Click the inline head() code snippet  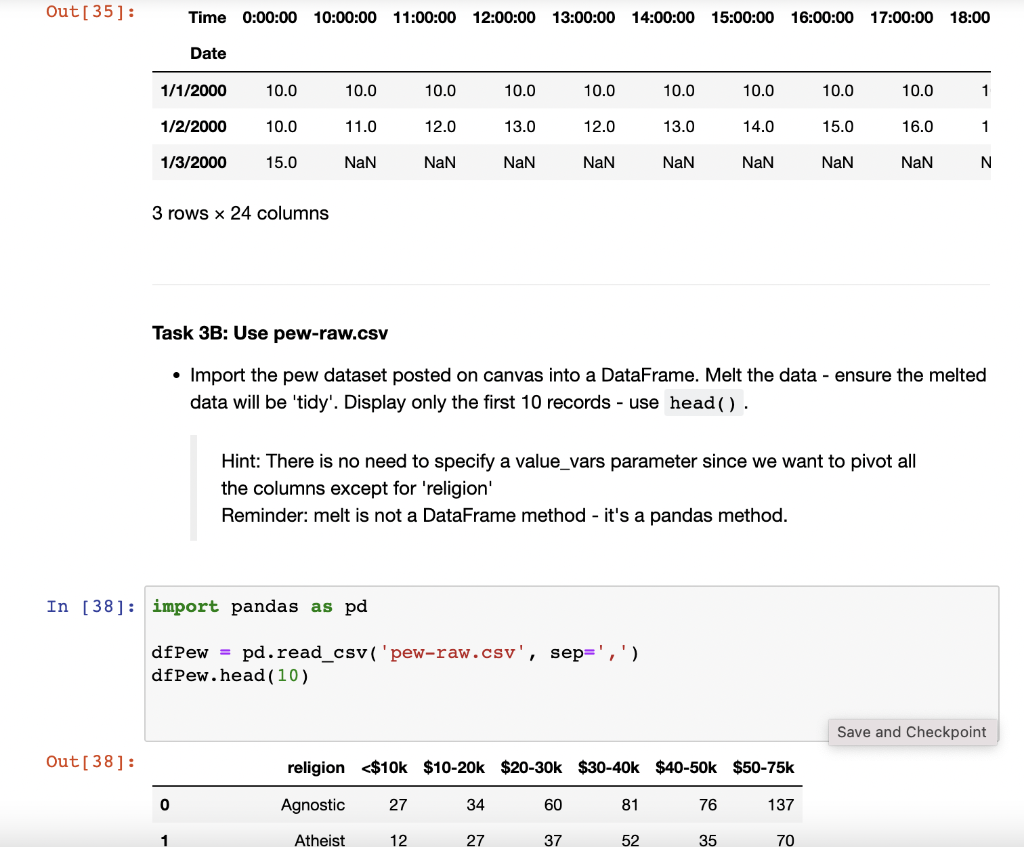click(x=703, y=402)
